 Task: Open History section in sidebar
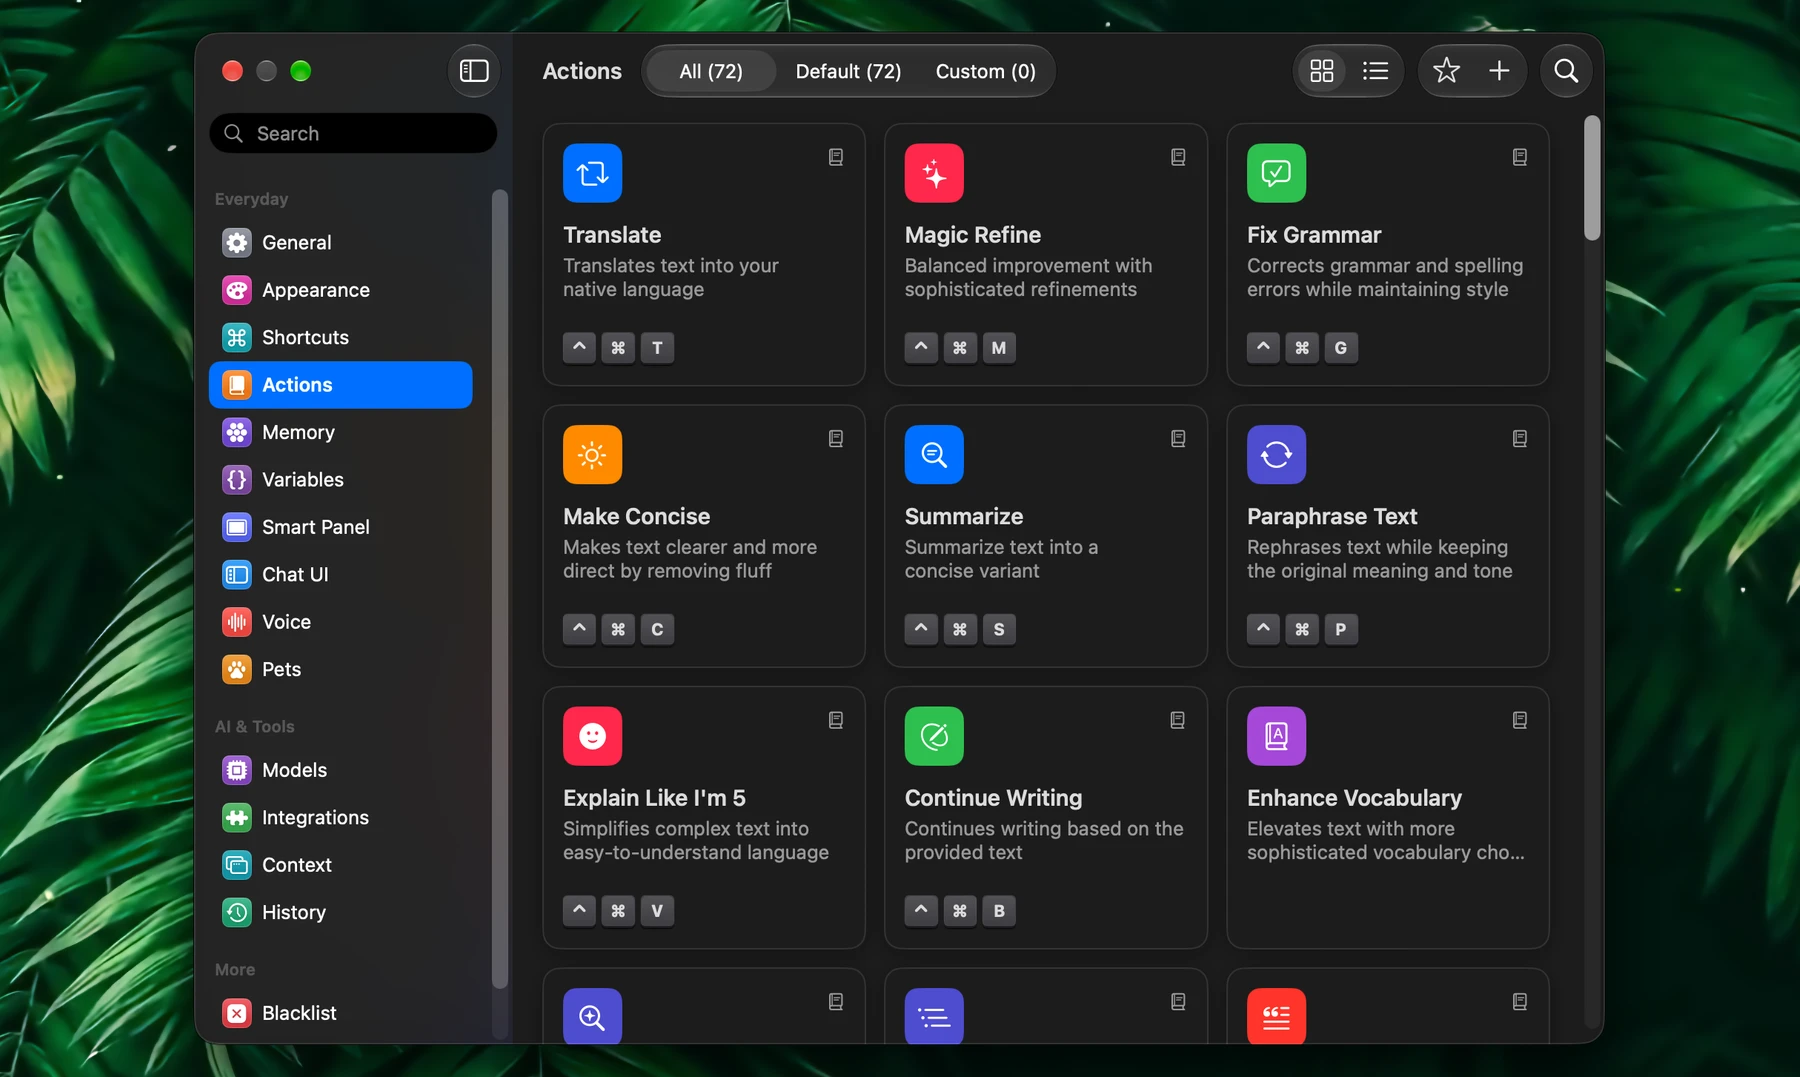340,912
